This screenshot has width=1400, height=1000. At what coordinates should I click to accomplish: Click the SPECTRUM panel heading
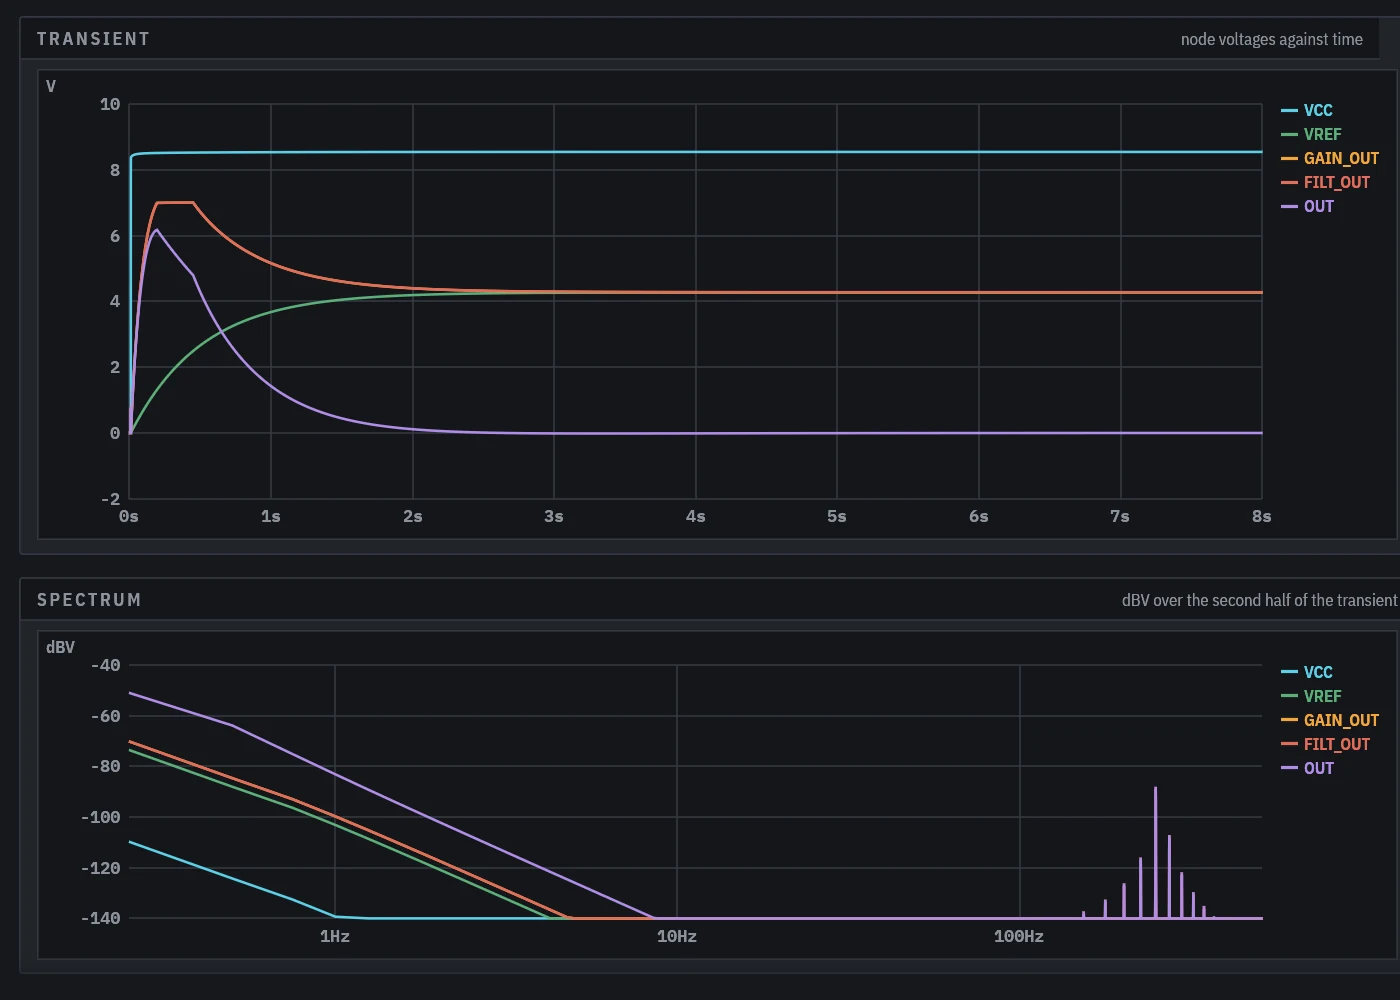coord(89,600)
